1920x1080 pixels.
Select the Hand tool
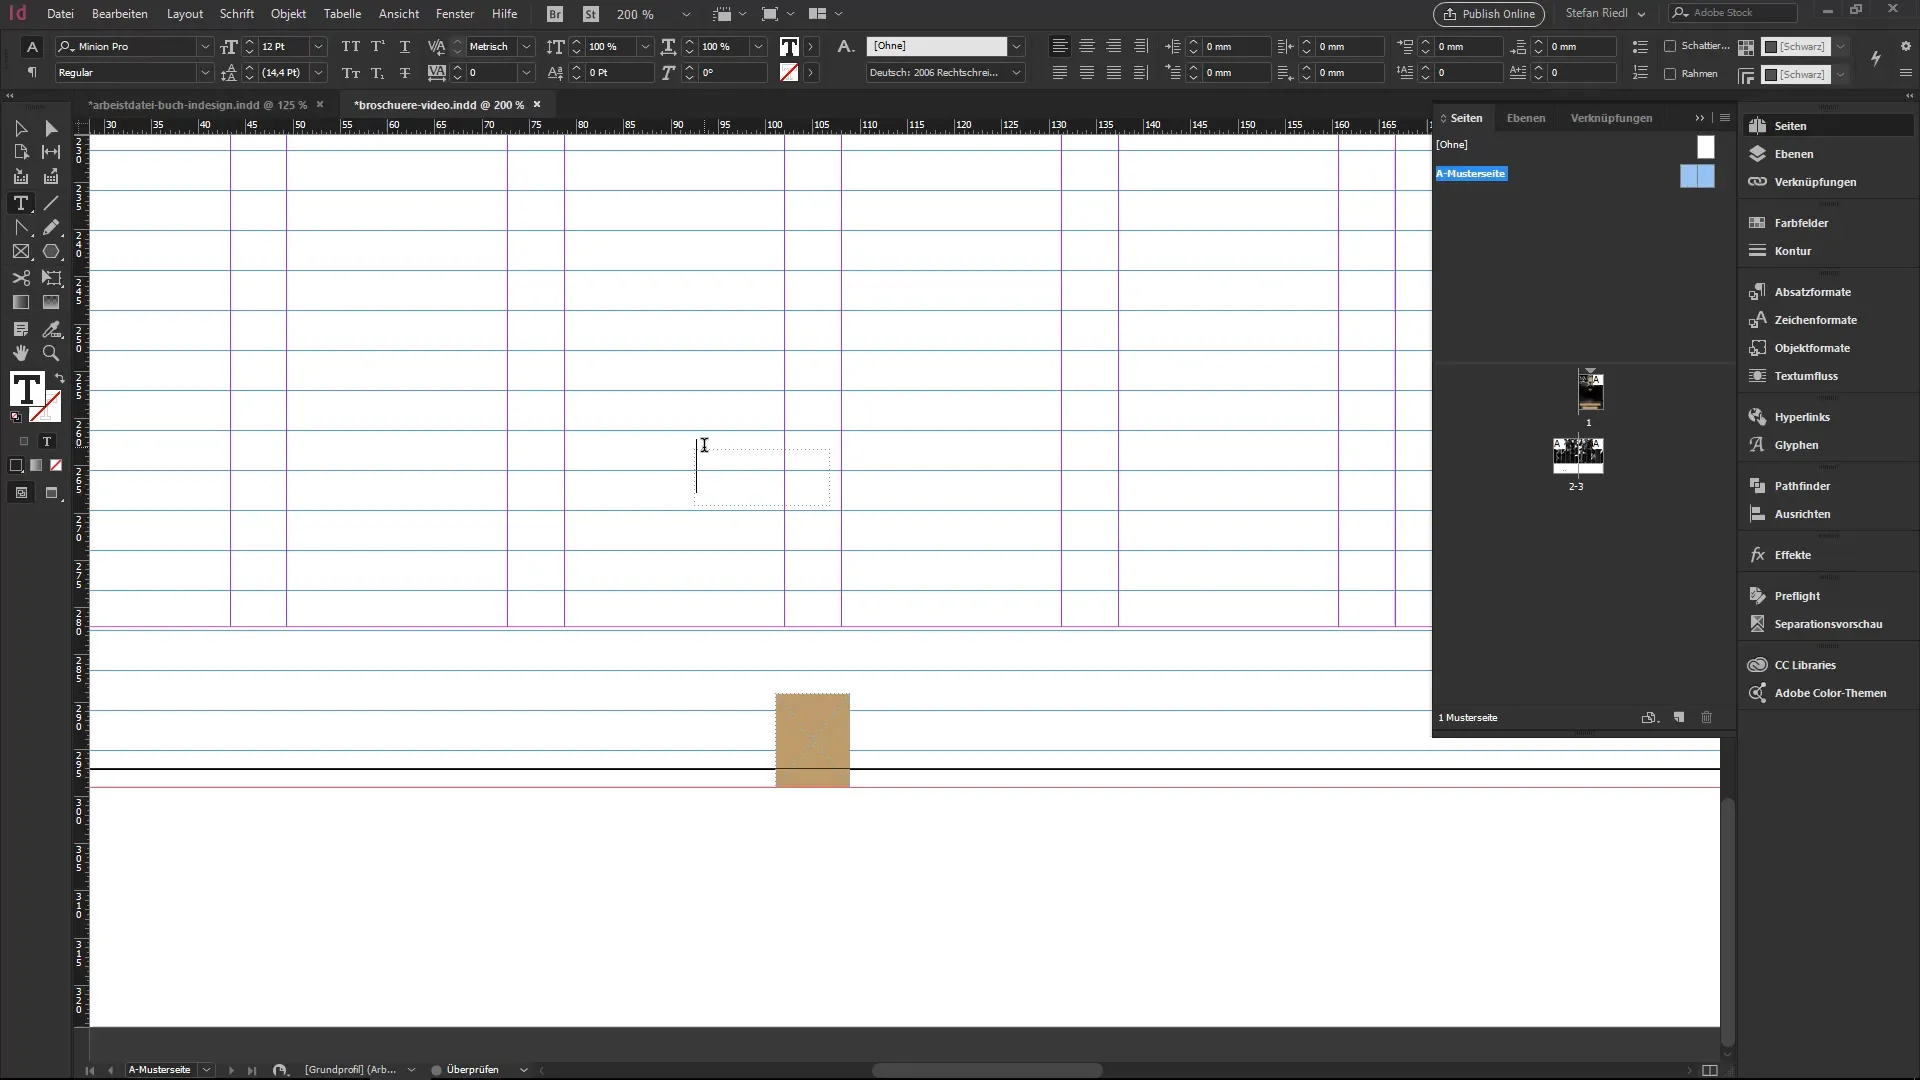[x=20, y=353]
